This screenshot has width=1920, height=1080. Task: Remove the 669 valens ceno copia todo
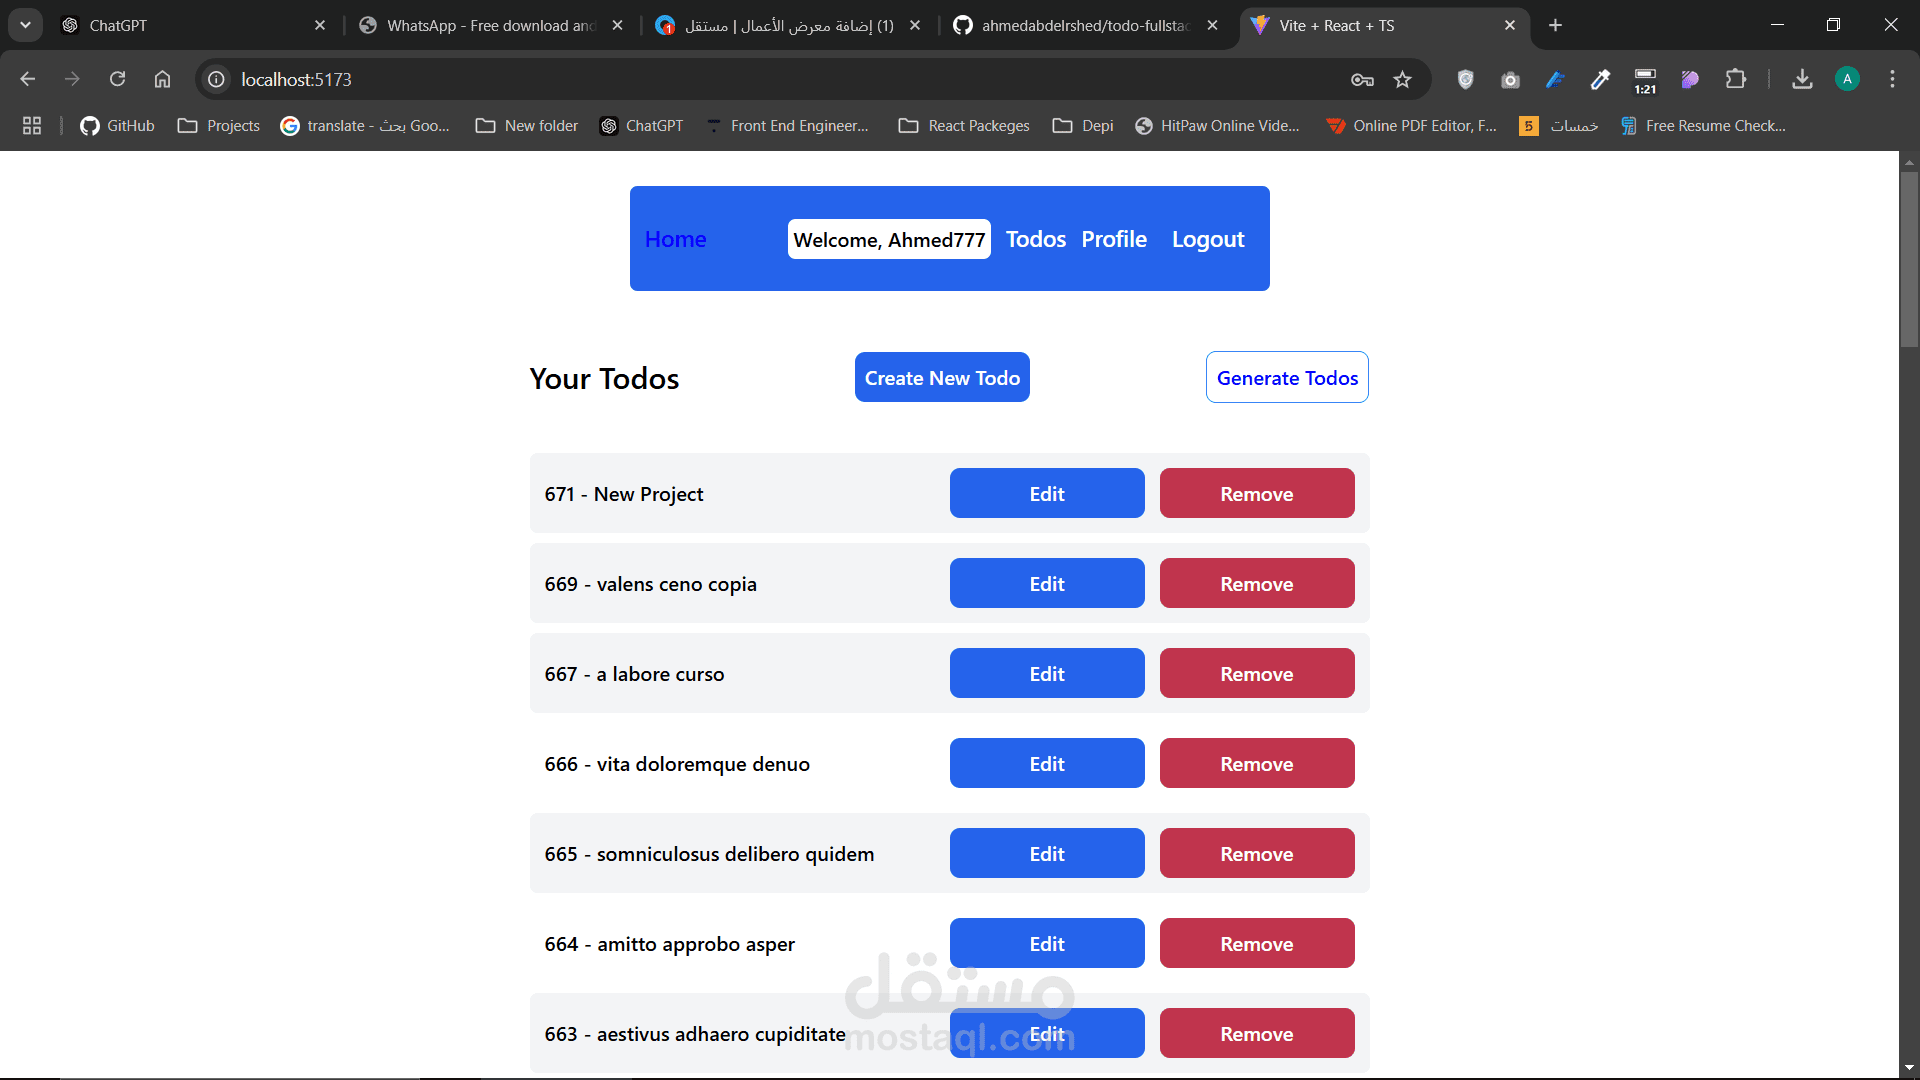[x=1256, y=583]
